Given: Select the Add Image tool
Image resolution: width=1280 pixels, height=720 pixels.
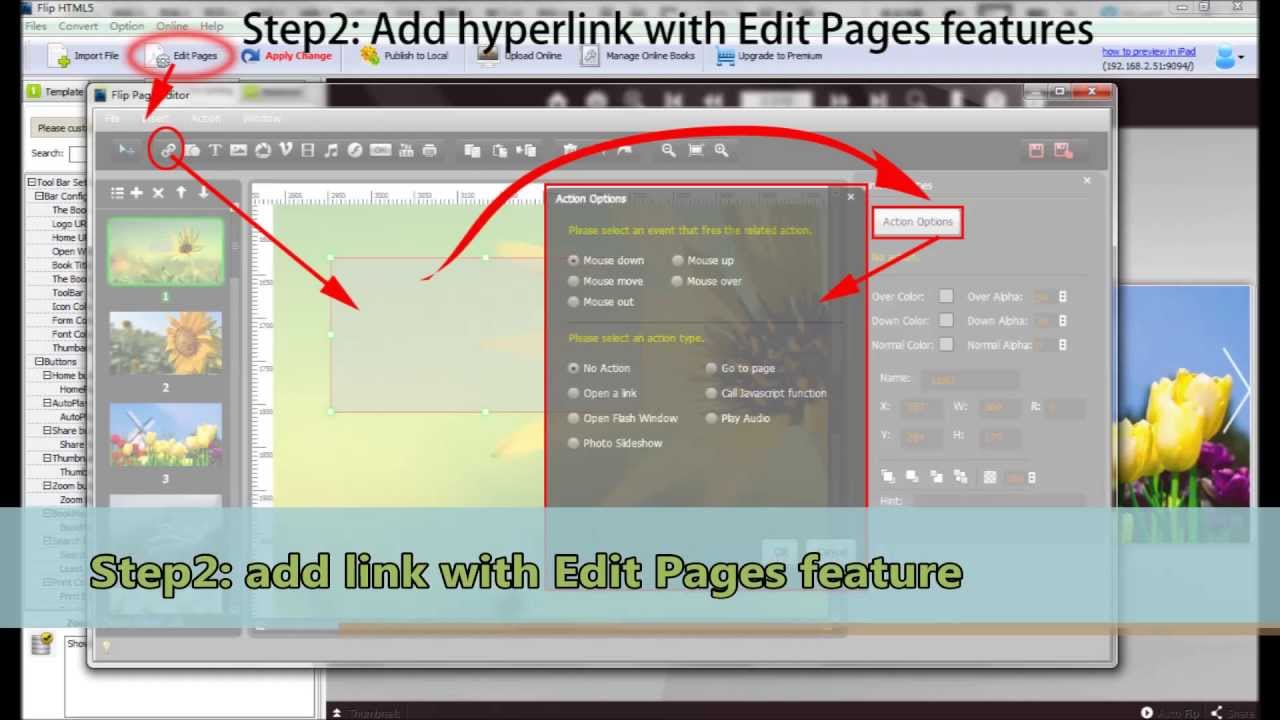Looking at the screenshot, I should click(x=238, y=150).
